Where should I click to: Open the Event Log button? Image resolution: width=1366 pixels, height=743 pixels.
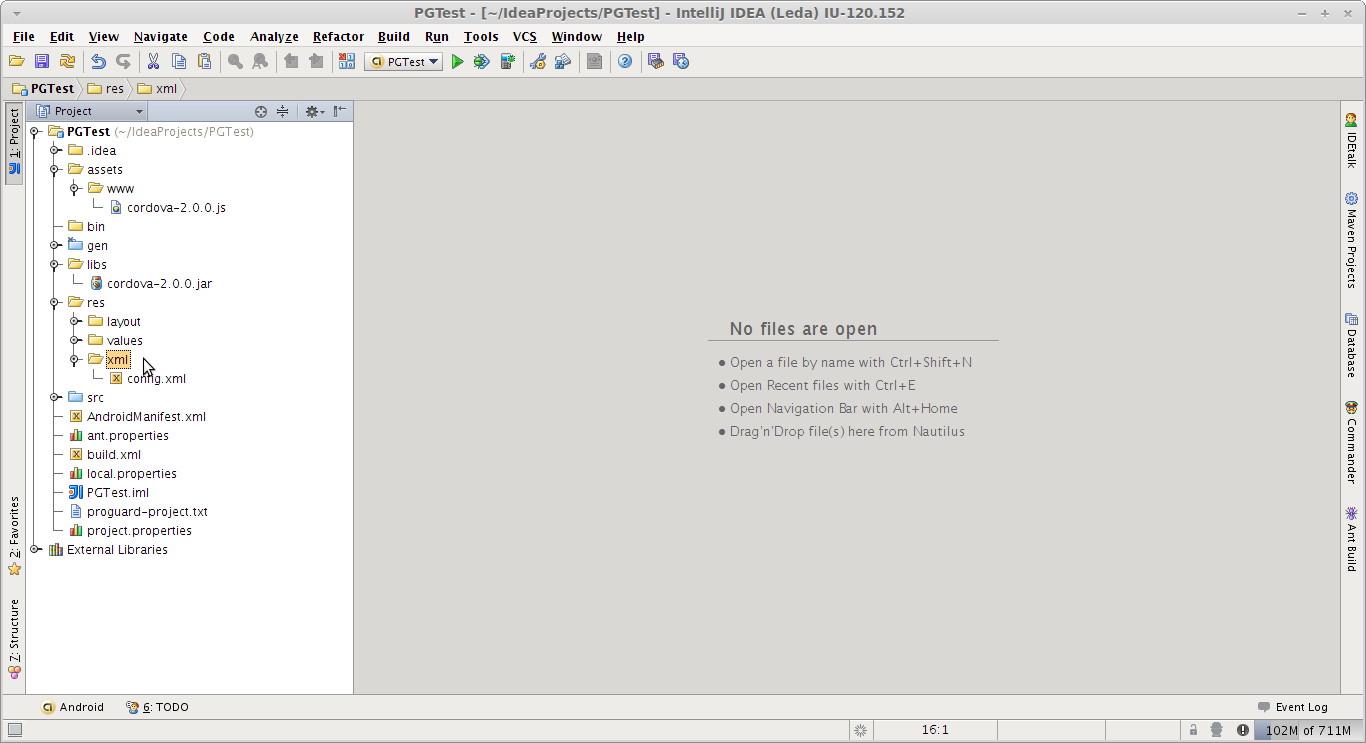[x=1293, y=707]
